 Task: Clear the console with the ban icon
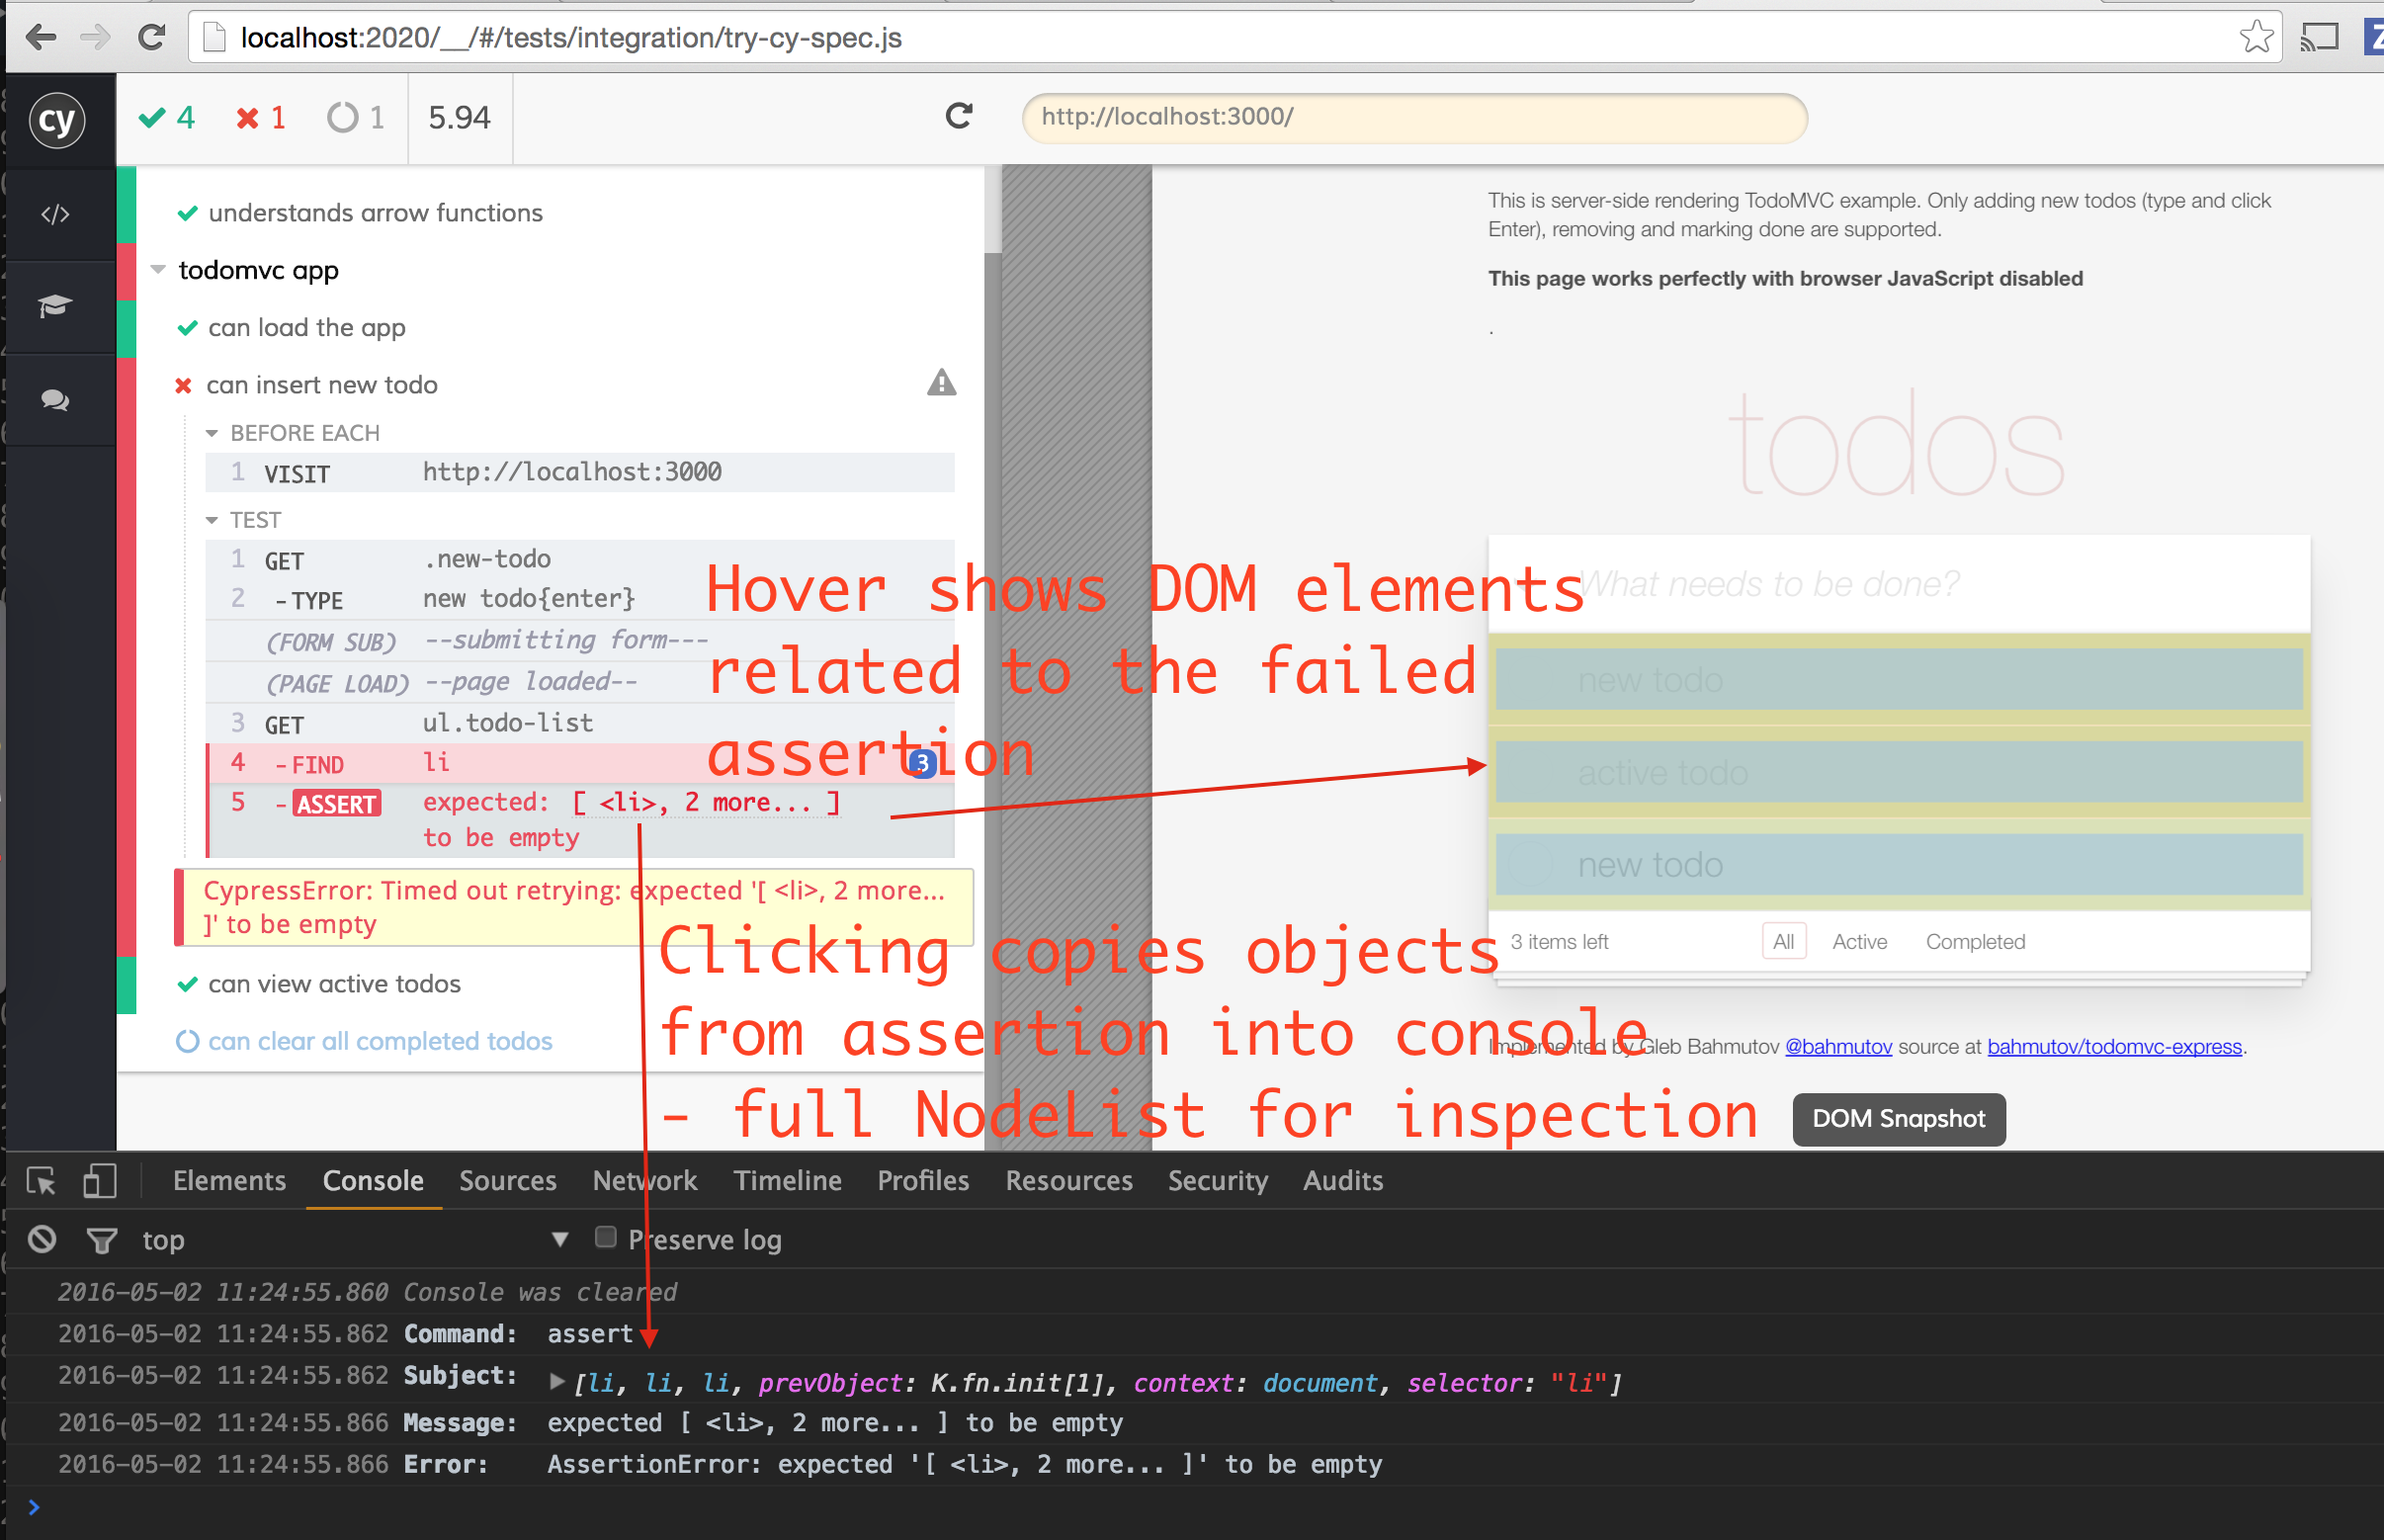click(42, 1240)
